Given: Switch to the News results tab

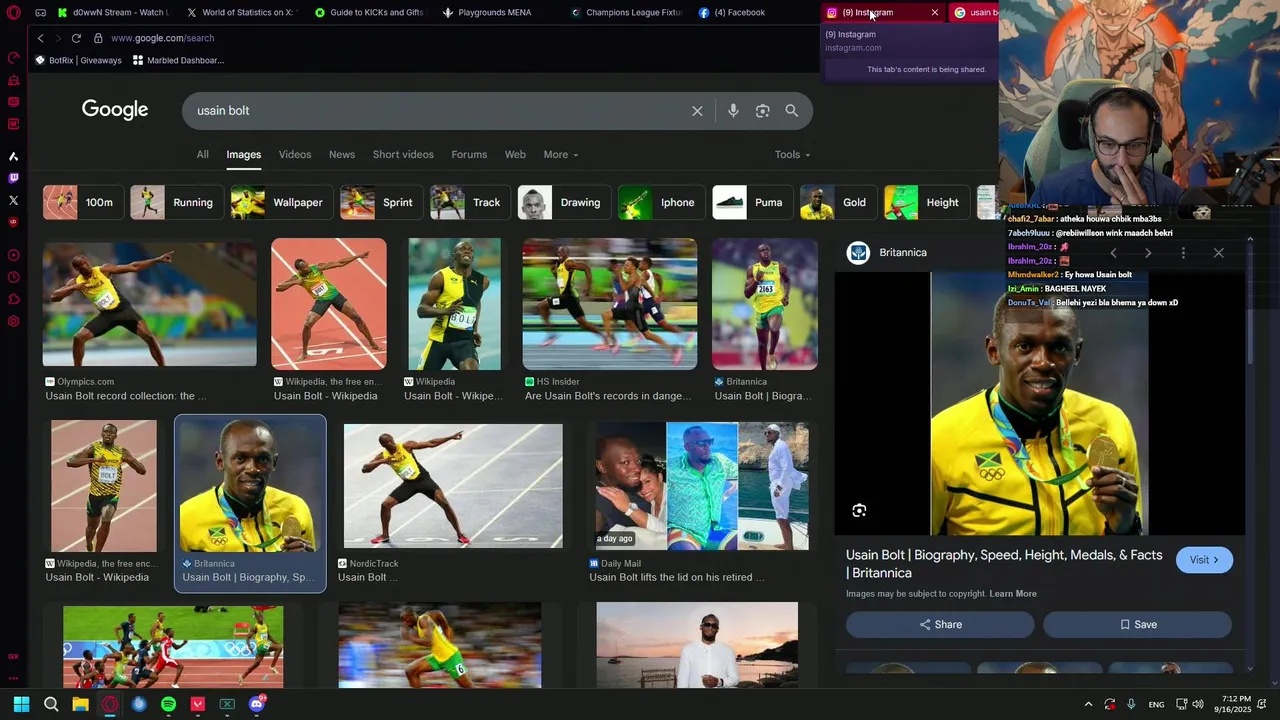Looking at the screenshot, I should click(x=342, y=155).
